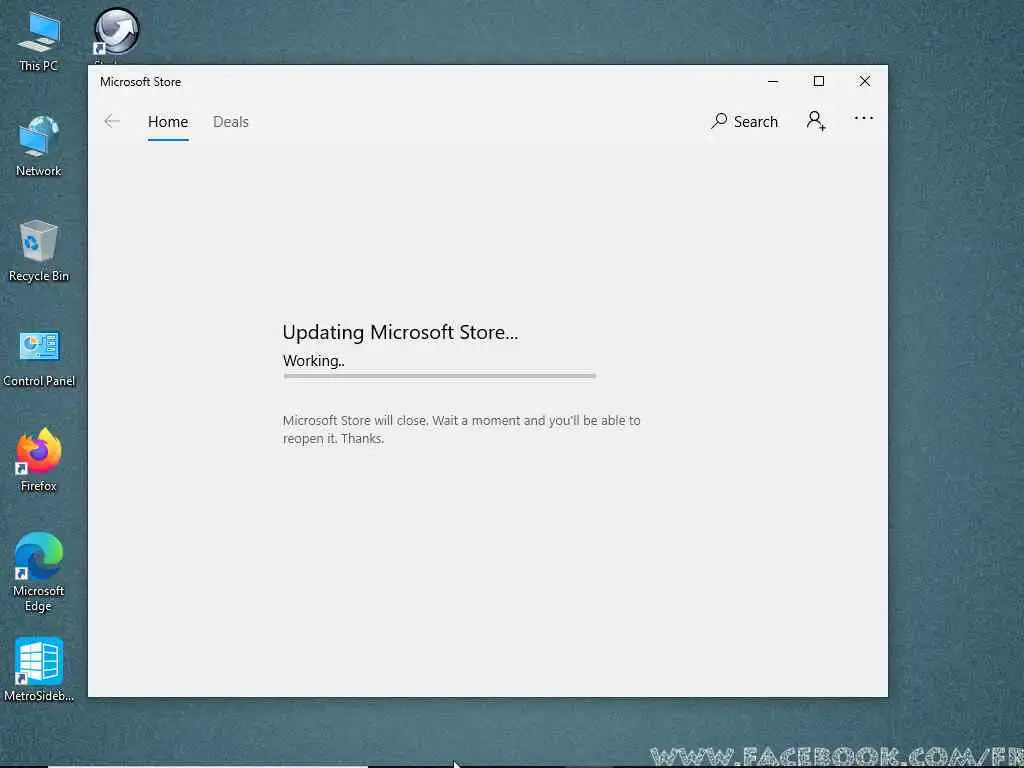The height and width of the screenshot is (768, 1024).
Task: Open the Recycle Bin icon
Action: click(x=39, y=251)
